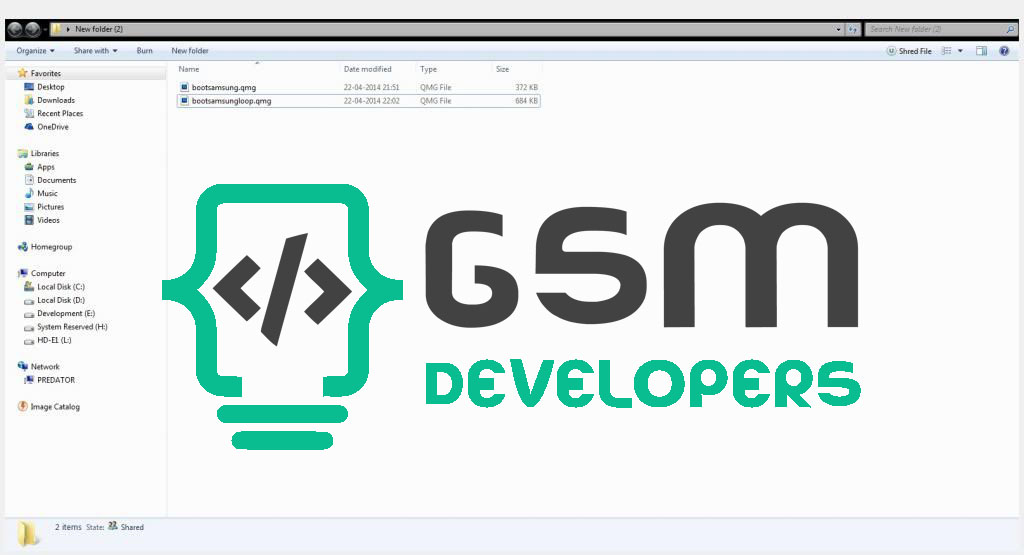The width and height of the screenshot is (1024, 555).
Task: Open the Music library
Action: click(x=47, y=193)
